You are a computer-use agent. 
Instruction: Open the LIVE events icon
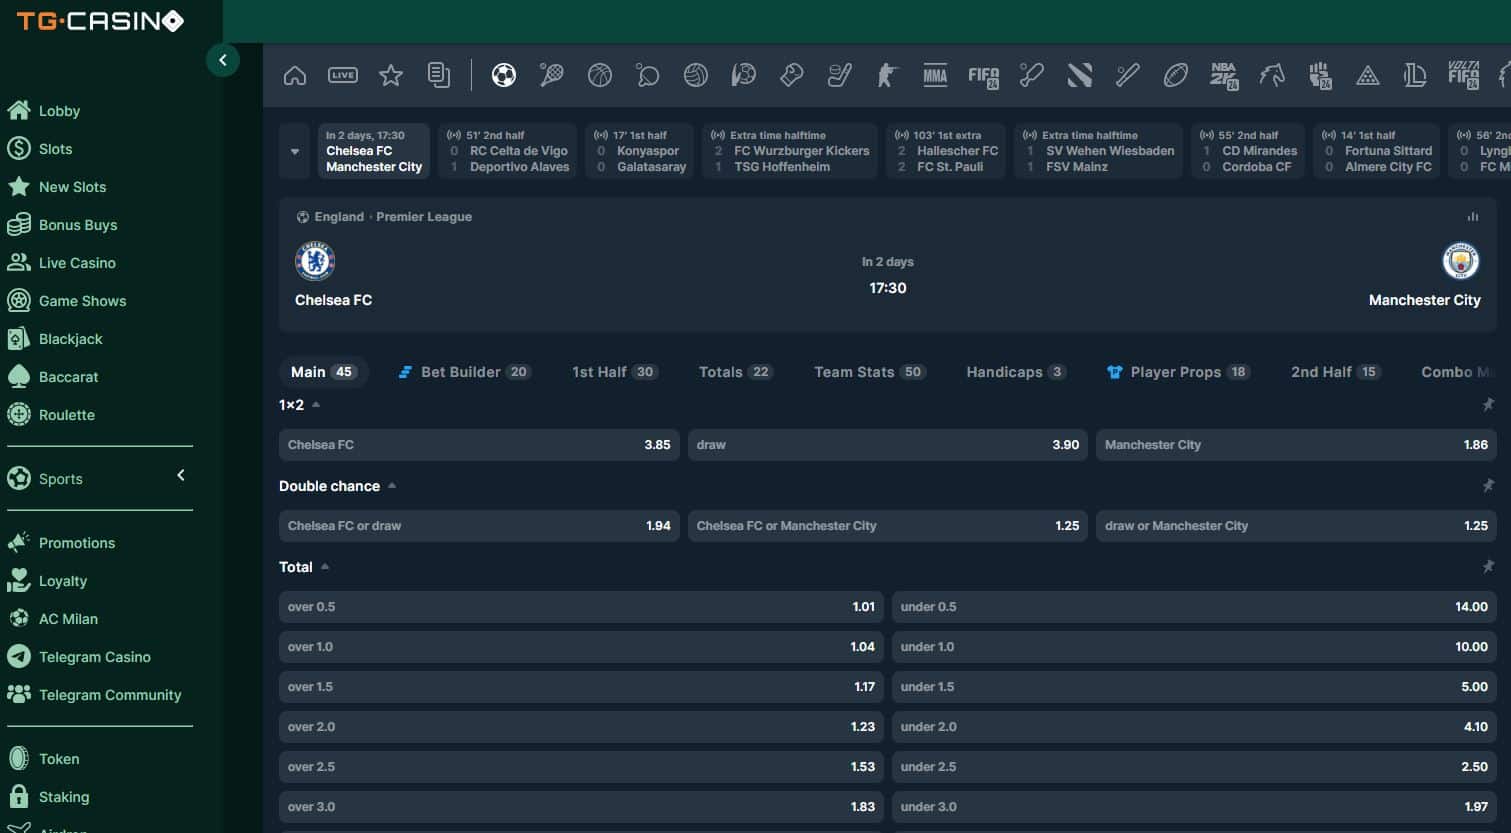click(x=343, y=75)
